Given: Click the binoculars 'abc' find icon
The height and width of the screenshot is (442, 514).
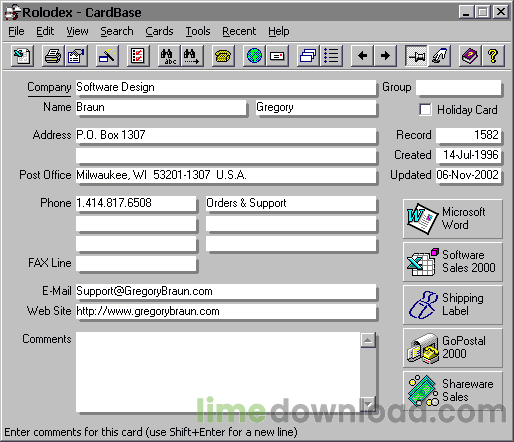Looking at the screenshot, I should 169,56.
